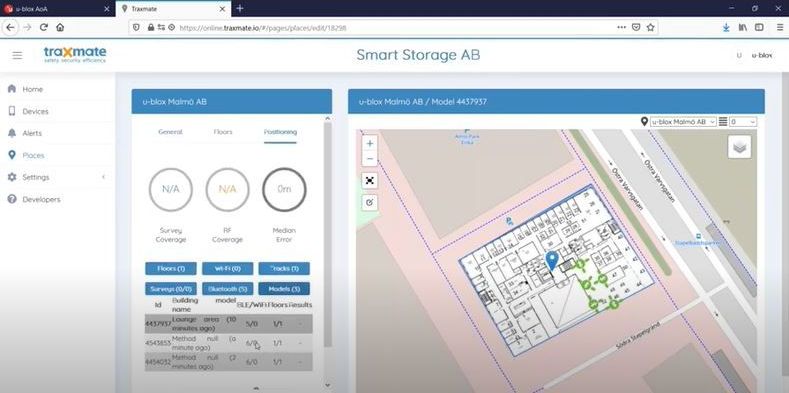Click the Models (3) button
This screenshot has width=789, height=393.
tap(284, 289)
